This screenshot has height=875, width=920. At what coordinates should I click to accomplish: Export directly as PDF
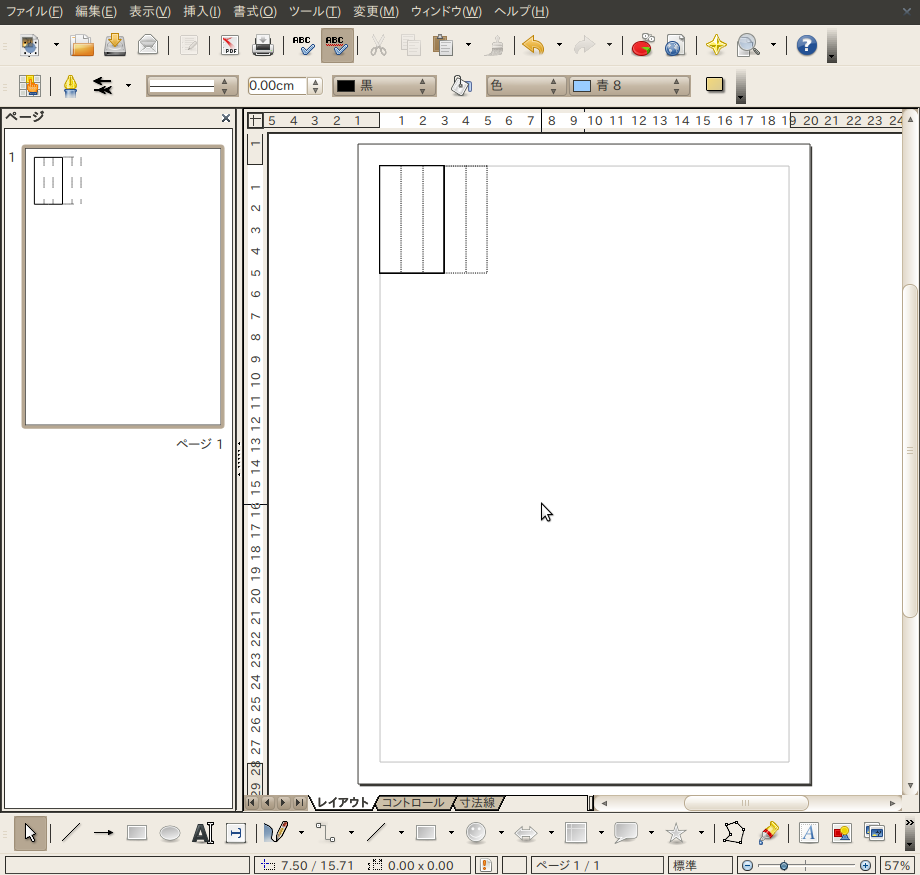point(230,45)
